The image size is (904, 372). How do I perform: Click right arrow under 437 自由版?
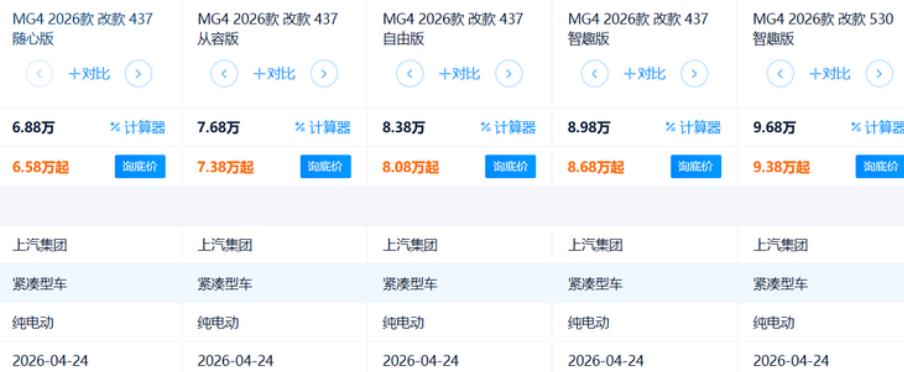[x=509, y=74]
